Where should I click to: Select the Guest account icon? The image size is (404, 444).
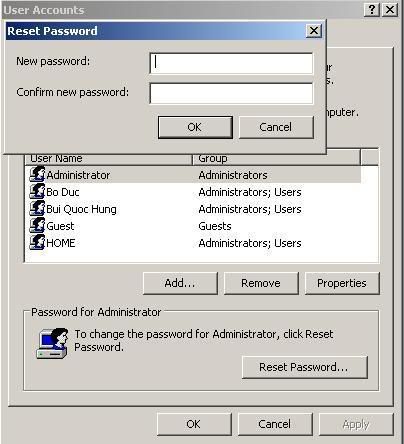[x=37, y=225]
